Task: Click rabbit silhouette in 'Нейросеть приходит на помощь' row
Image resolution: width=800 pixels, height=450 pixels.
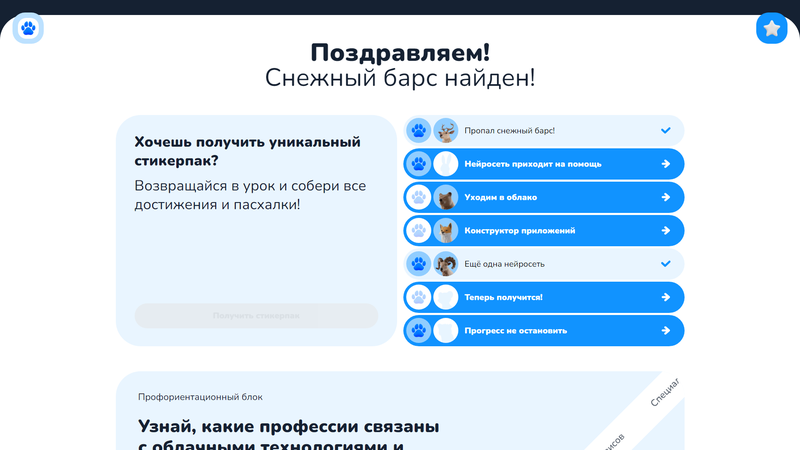Action: pos(446,164)
